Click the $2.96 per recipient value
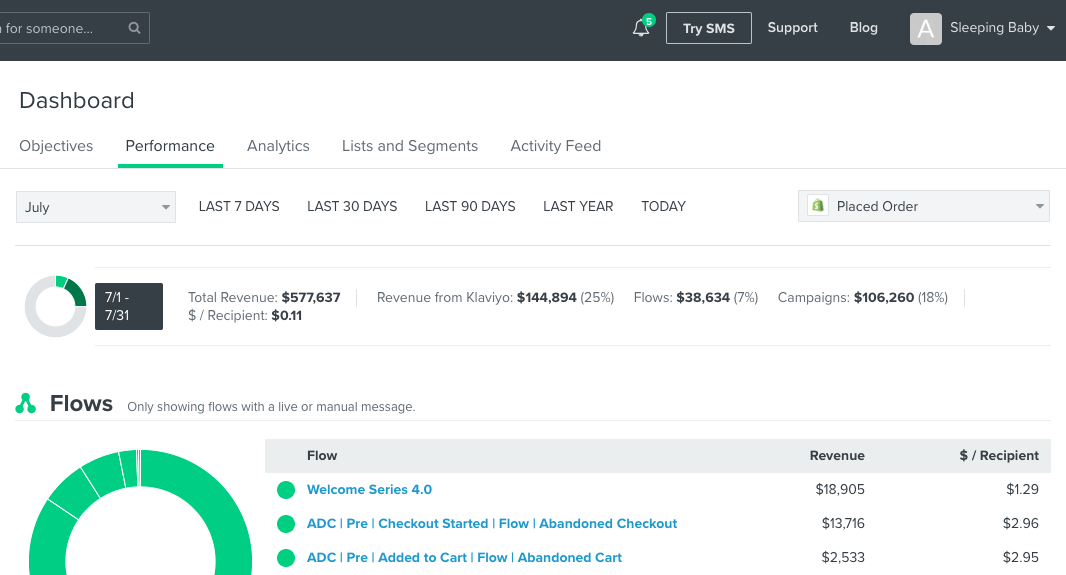 (x=1020, y=523)
